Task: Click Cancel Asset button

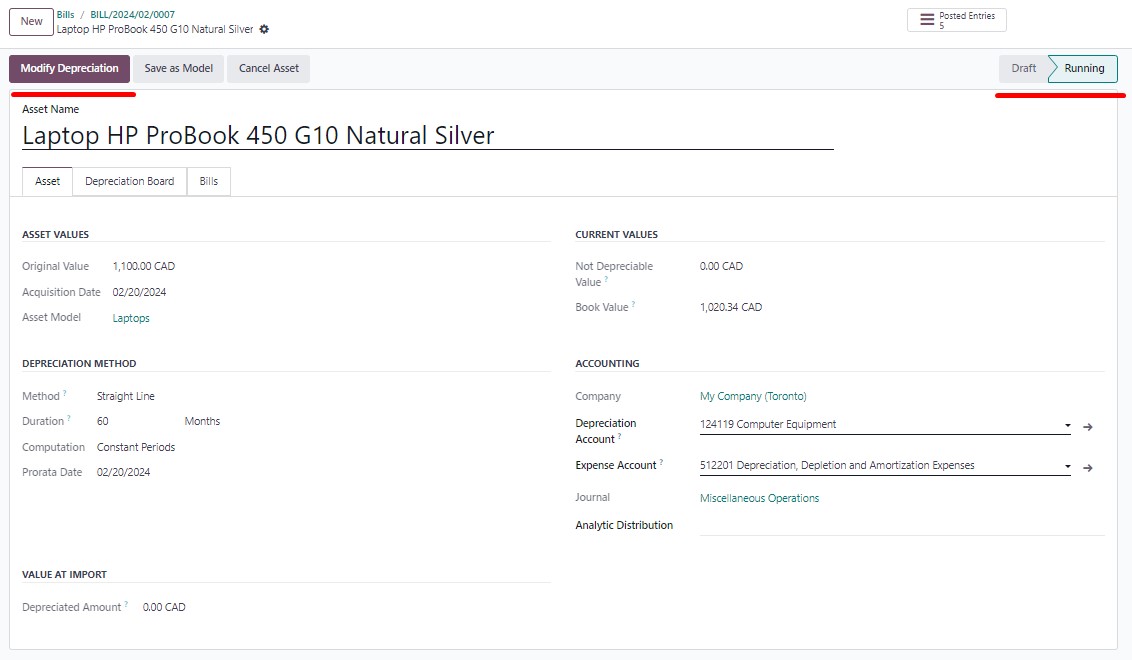Action: click(269, 69)
